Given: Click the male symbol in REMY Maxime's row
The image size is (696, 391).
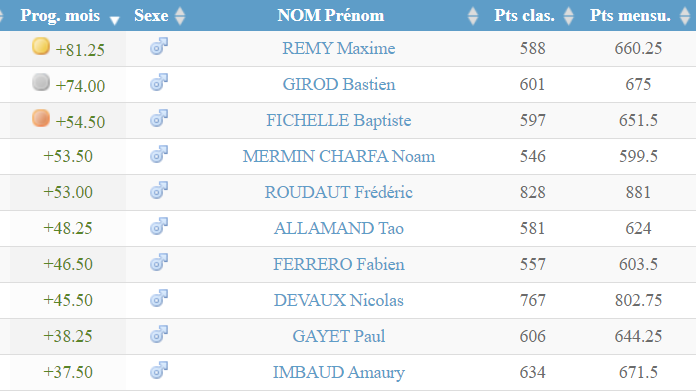Looking at the screenshot, I should [159, 46].
